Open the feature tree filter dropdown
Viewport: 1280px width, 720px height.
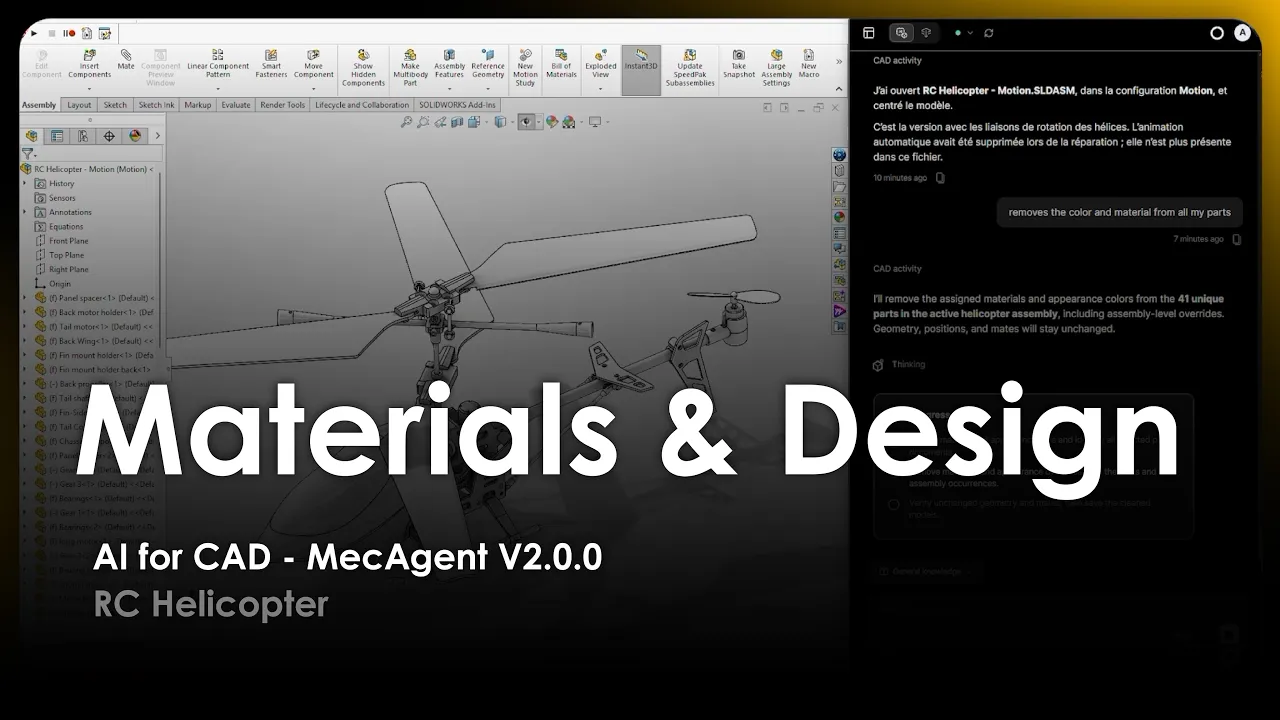(30, 154)
